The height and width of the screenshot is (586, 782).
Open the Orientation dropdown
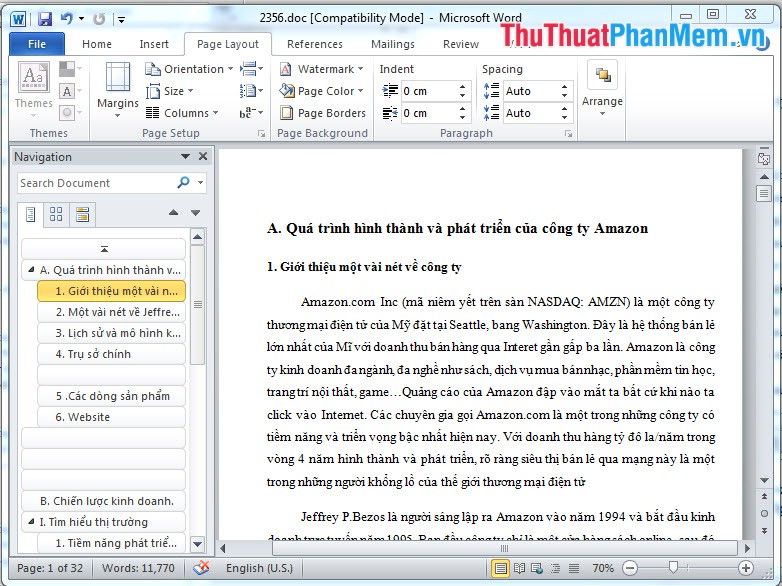point(189,69)
